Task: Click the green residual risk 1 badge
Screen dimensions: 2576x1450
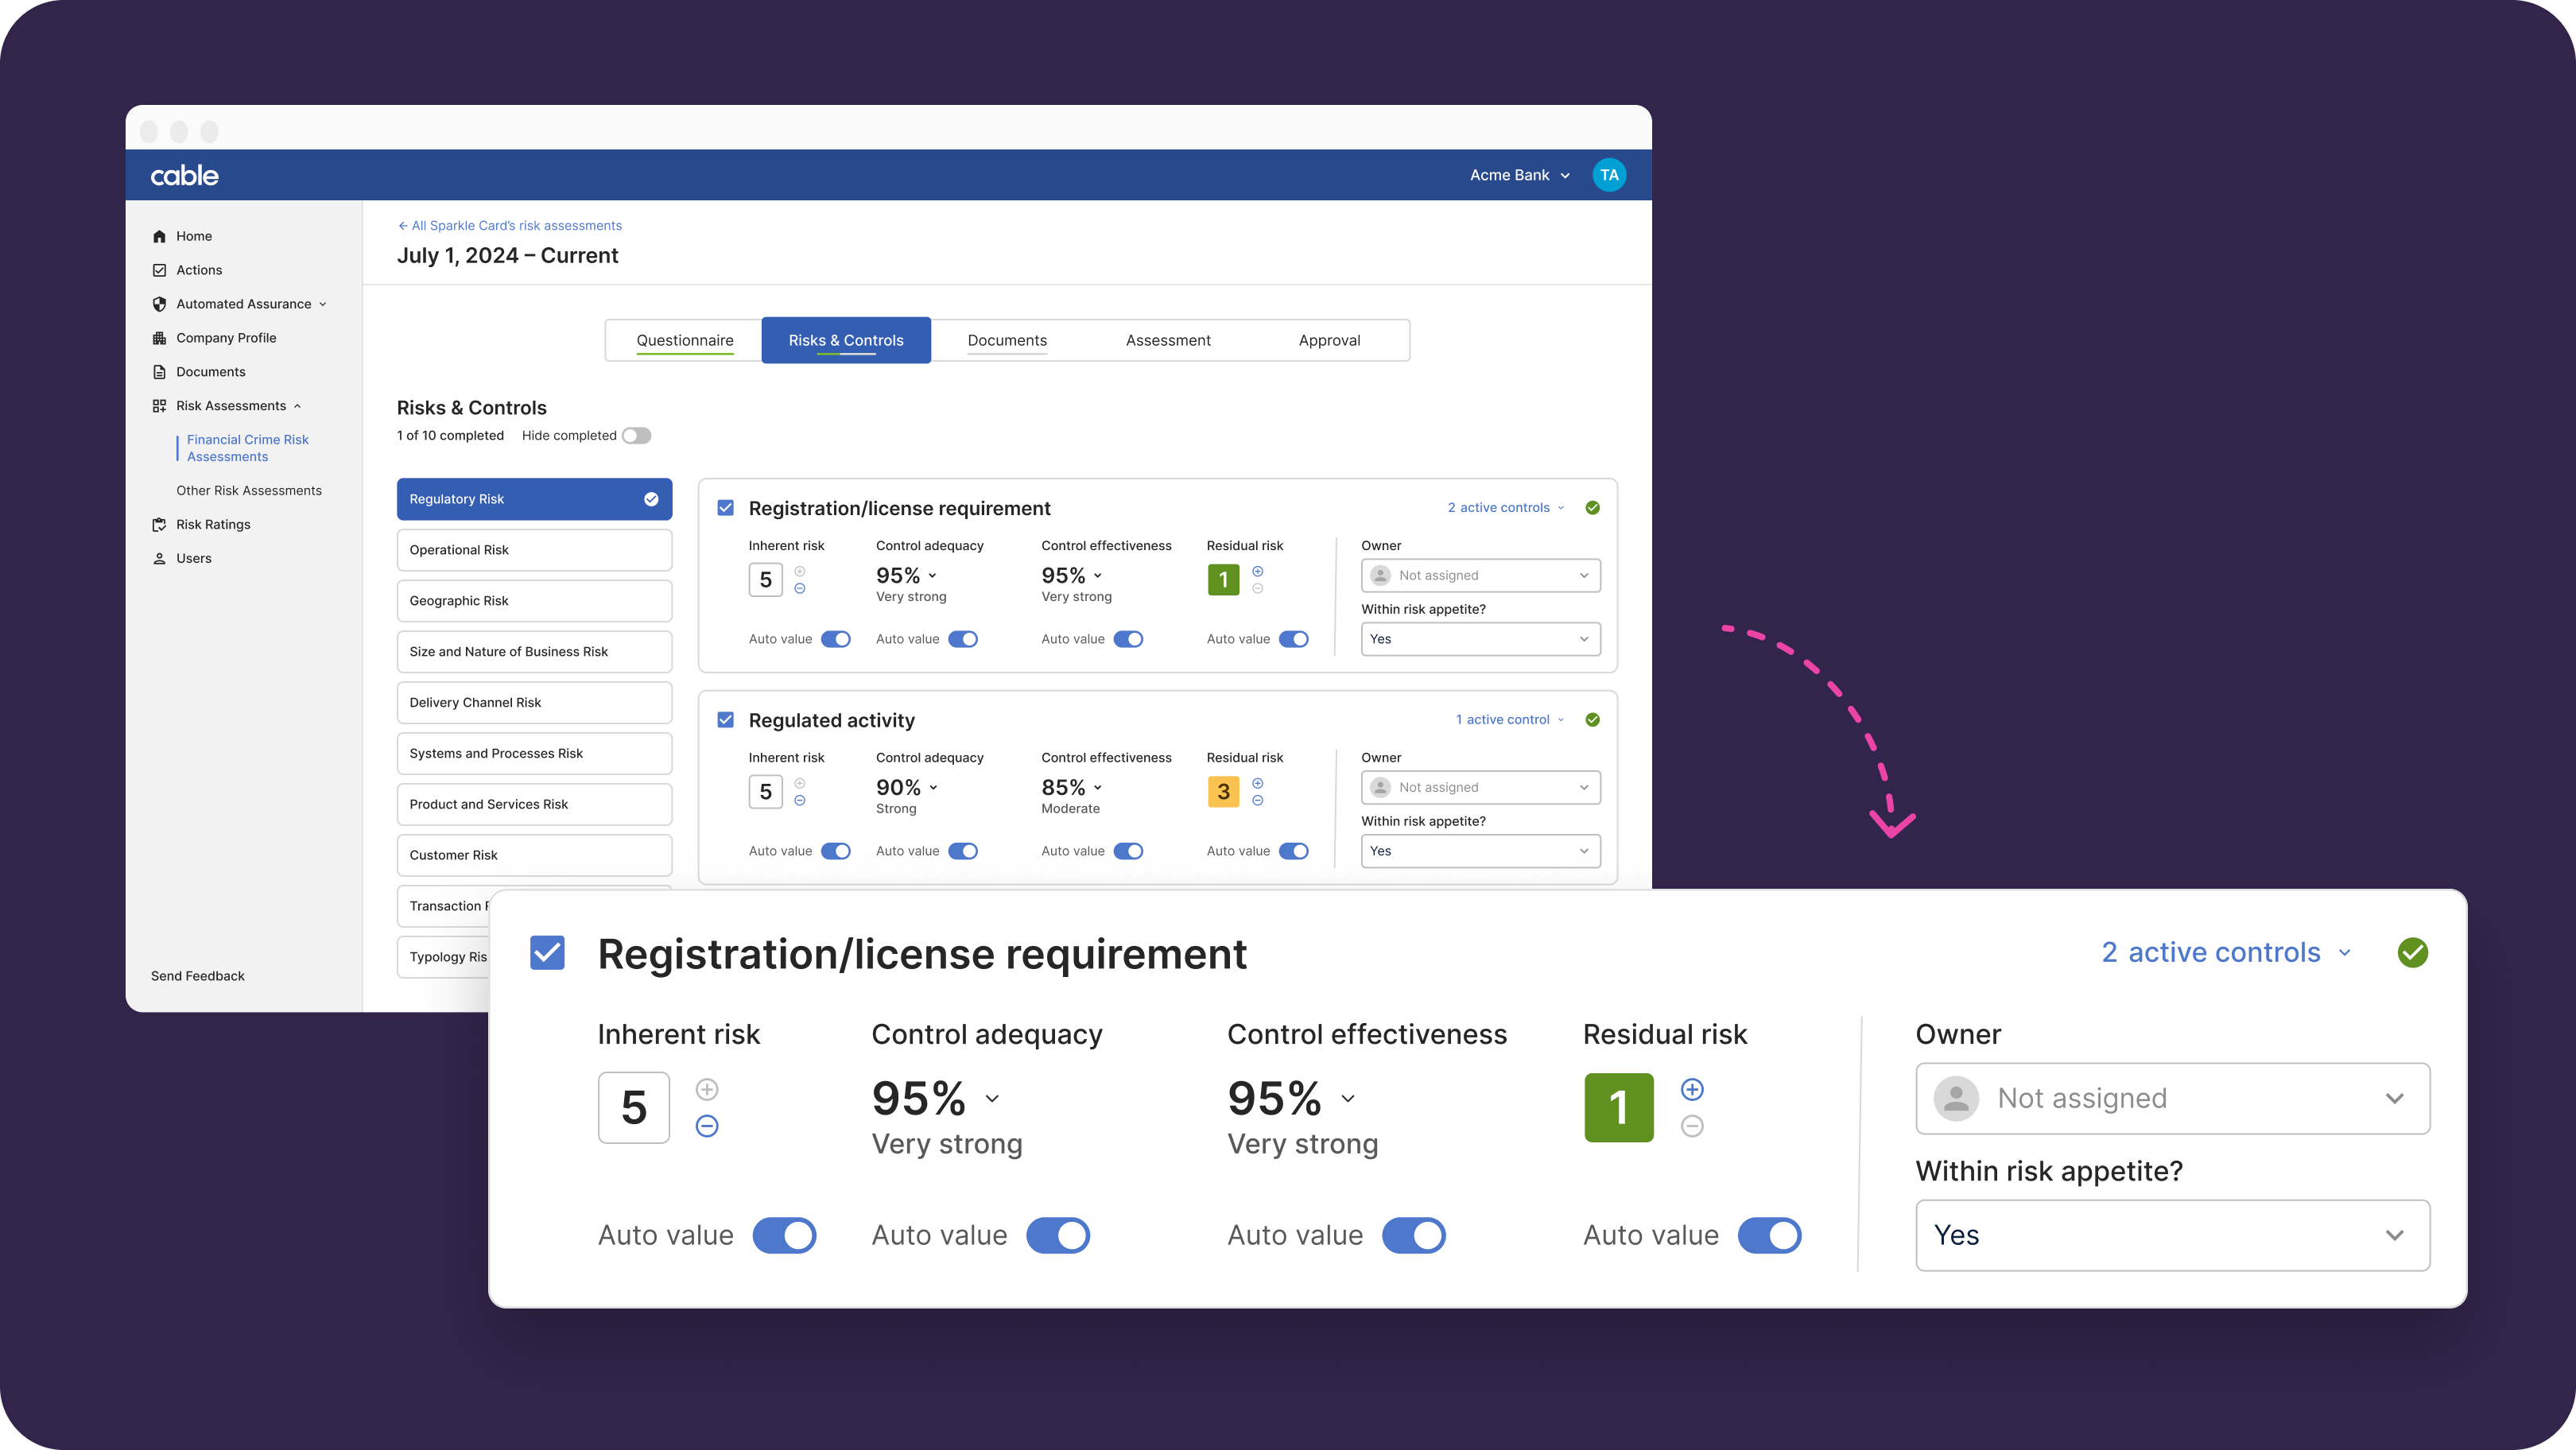Action: coord(1223,579)
